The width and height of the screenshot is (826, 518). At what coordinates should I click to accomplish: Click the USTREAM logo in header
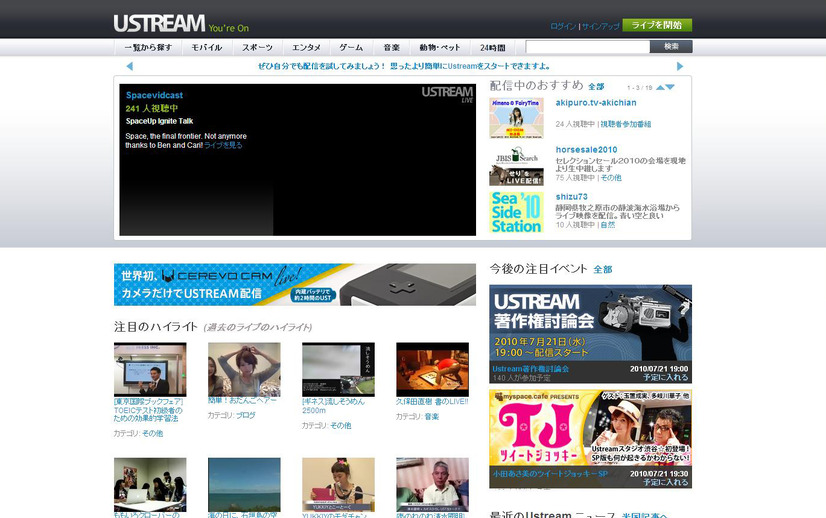click(x=159, y=23)
